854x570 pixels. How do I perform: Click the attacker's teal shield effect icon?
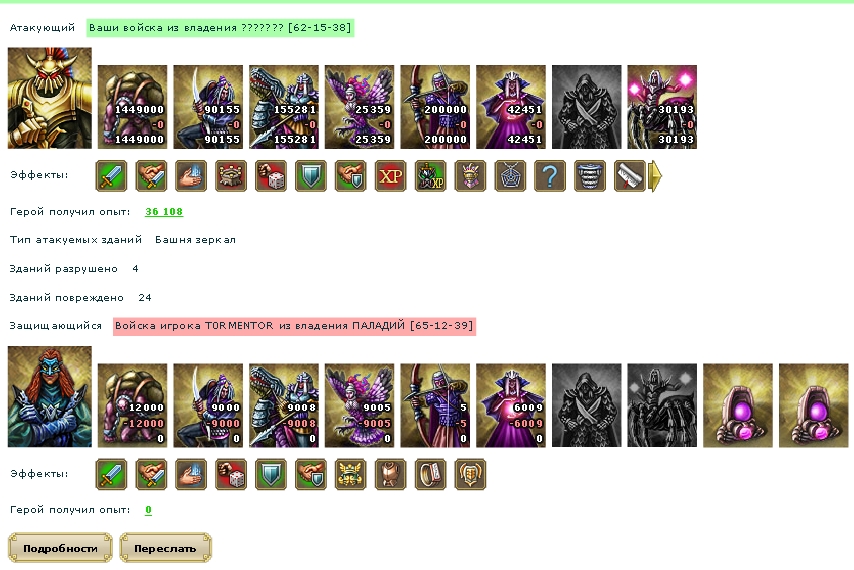(x=310, y=176)
